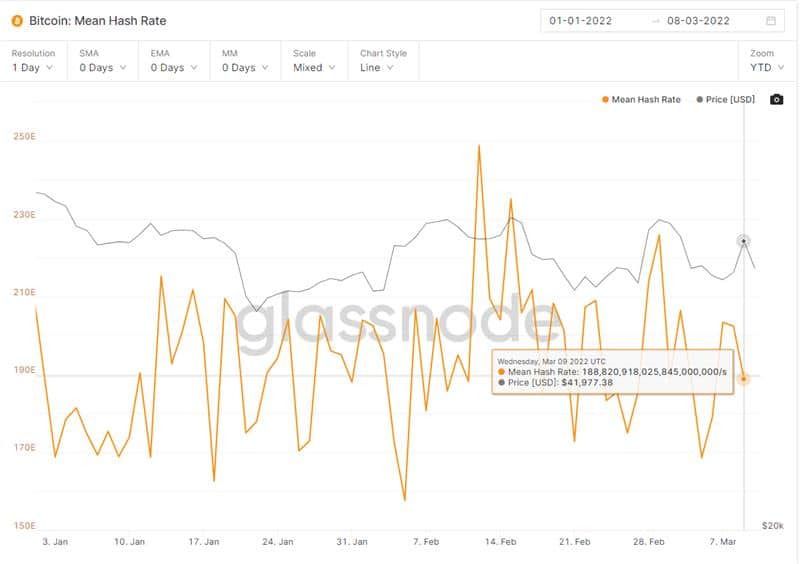Edit the end date 08-03-2022 field
The image size is (800, 564).
tap(698, 21)
